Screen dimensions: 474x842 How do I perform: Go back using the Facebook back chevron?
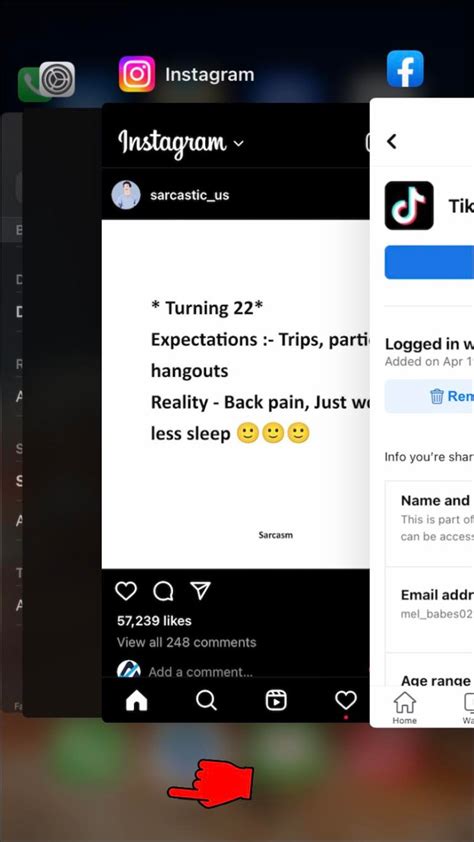(x=392, y=142)
